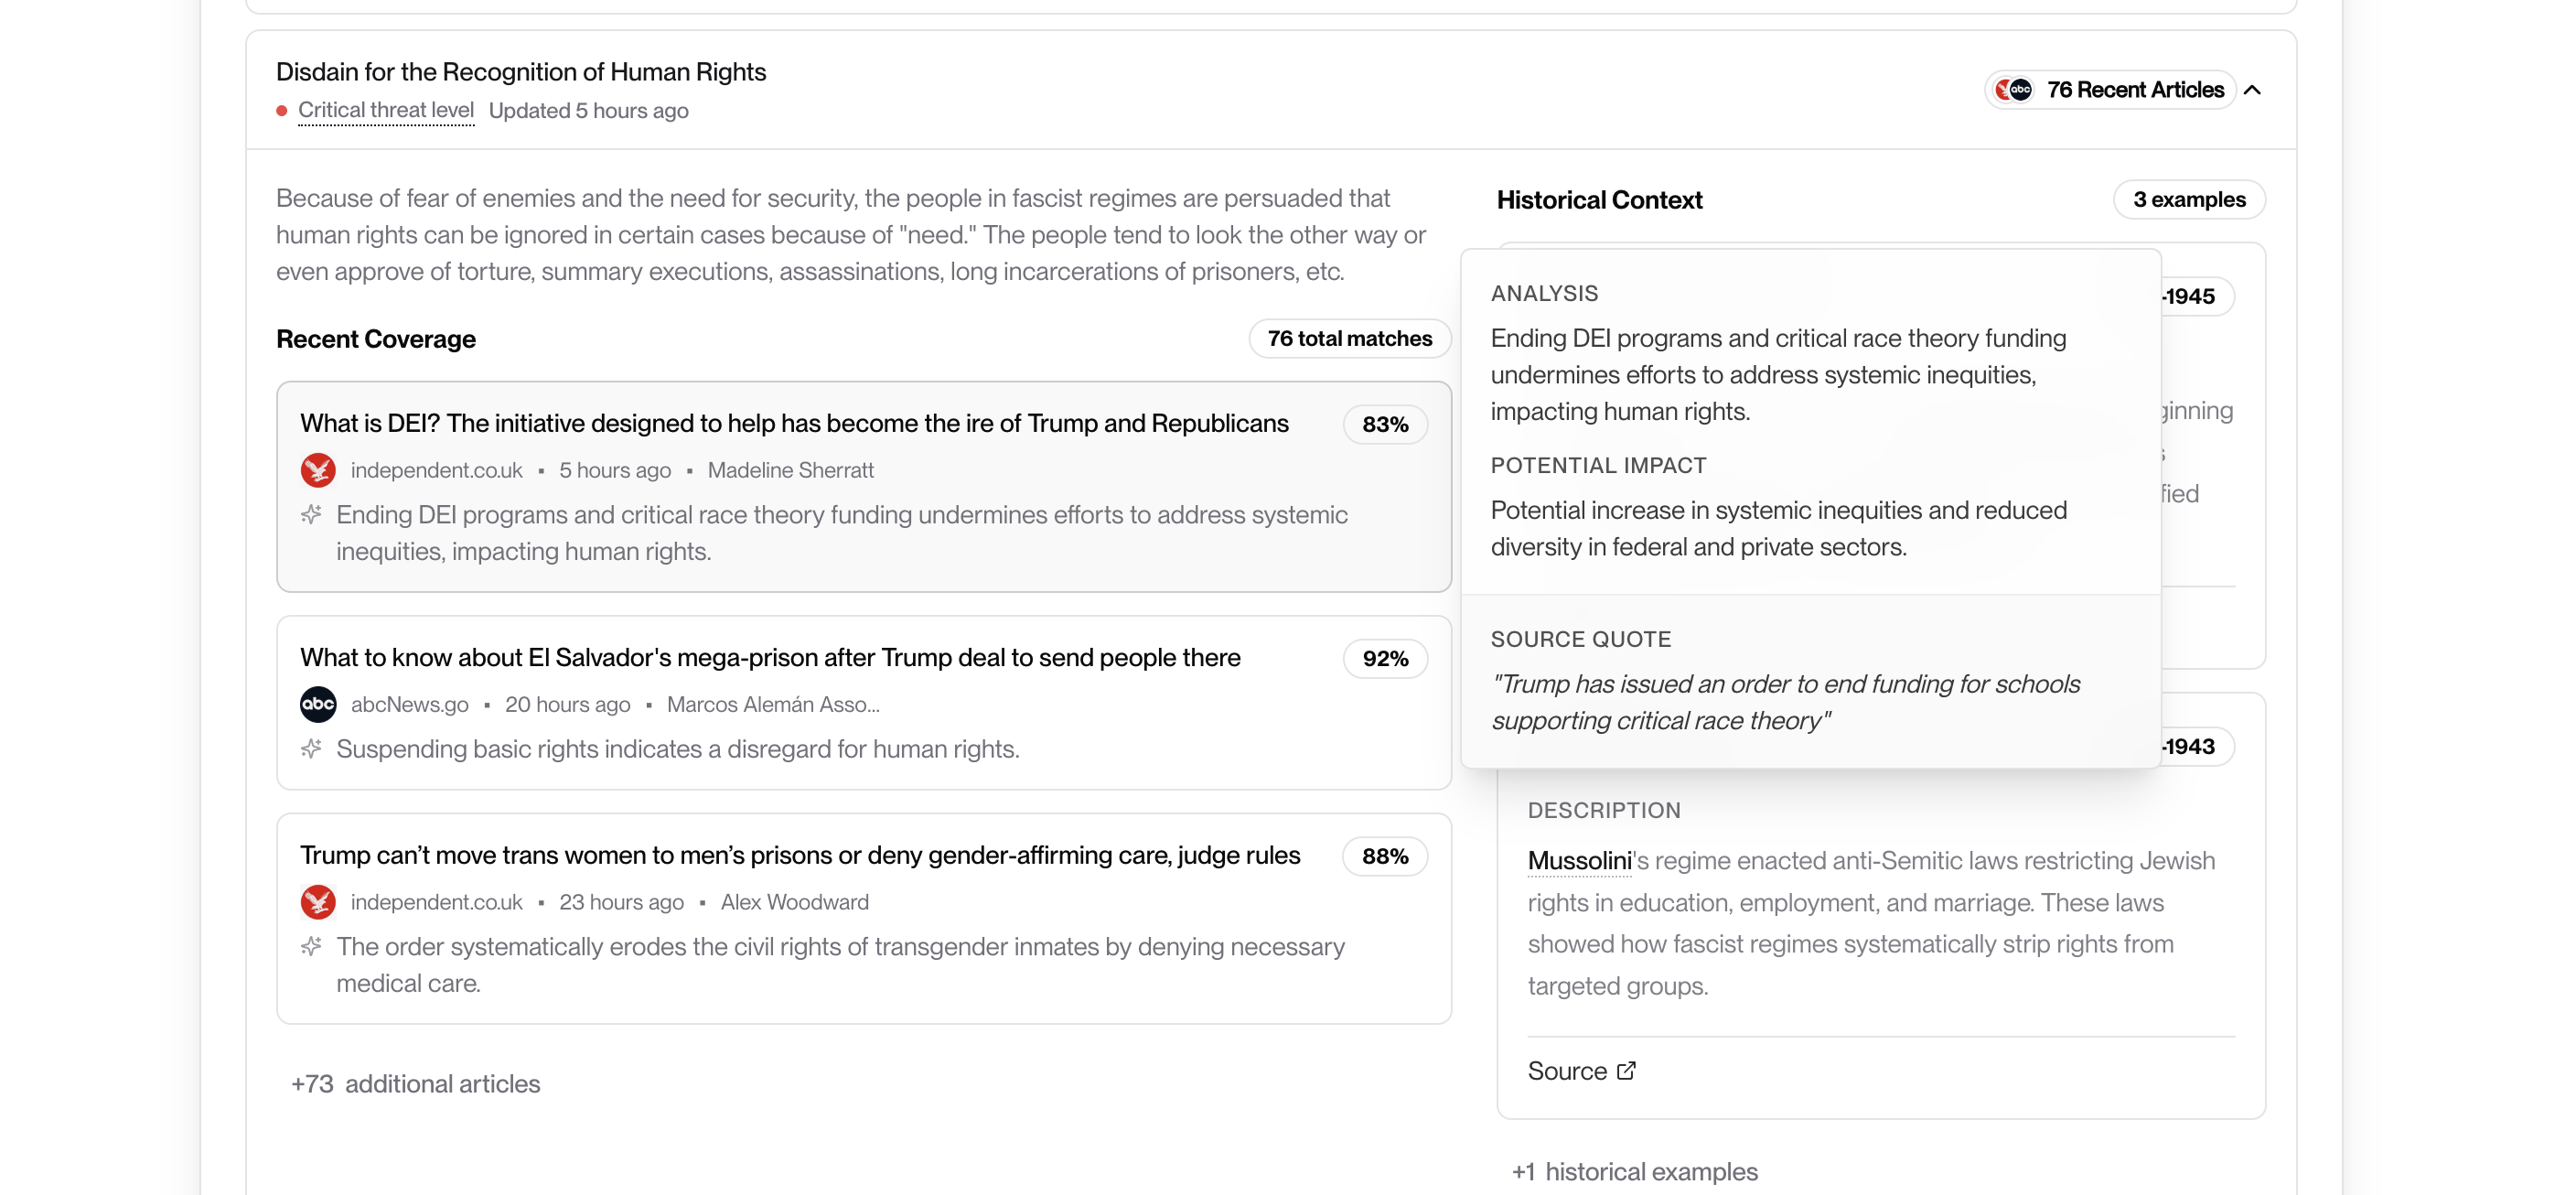This screenshot has width=2576, height=1195.
Task: Show the +1 historical examples
Action: tap(1634, 1172)
